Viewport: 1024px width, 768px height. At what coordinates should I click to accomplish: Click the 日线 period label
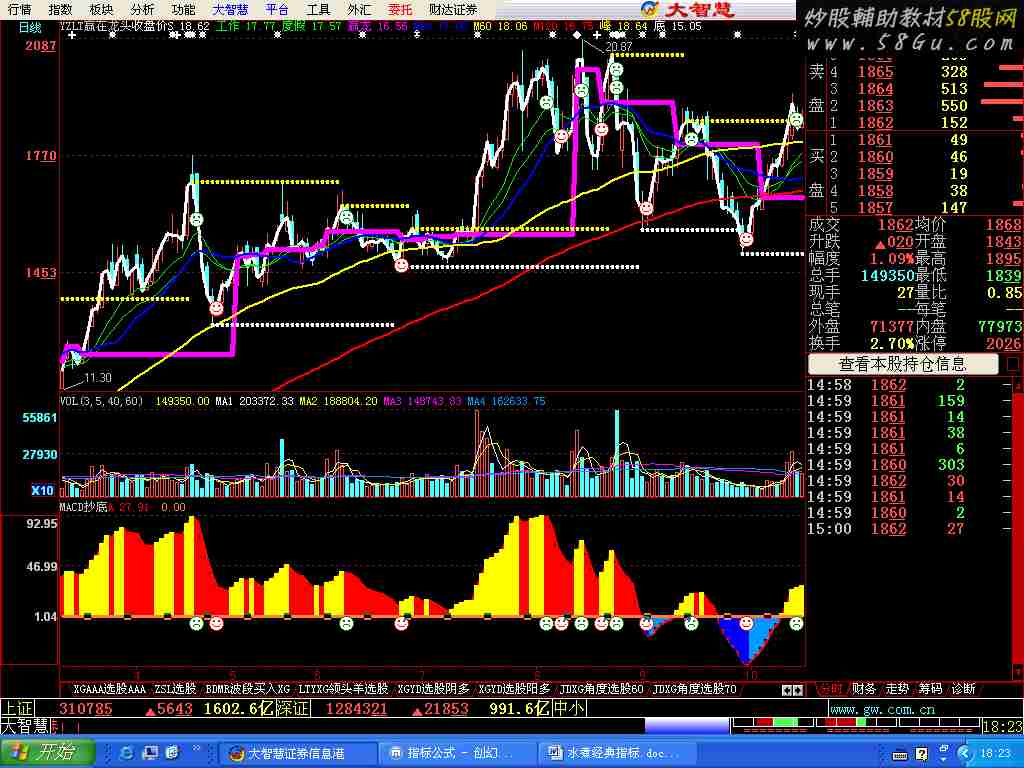pyautogui.click(x=29, y=27)
